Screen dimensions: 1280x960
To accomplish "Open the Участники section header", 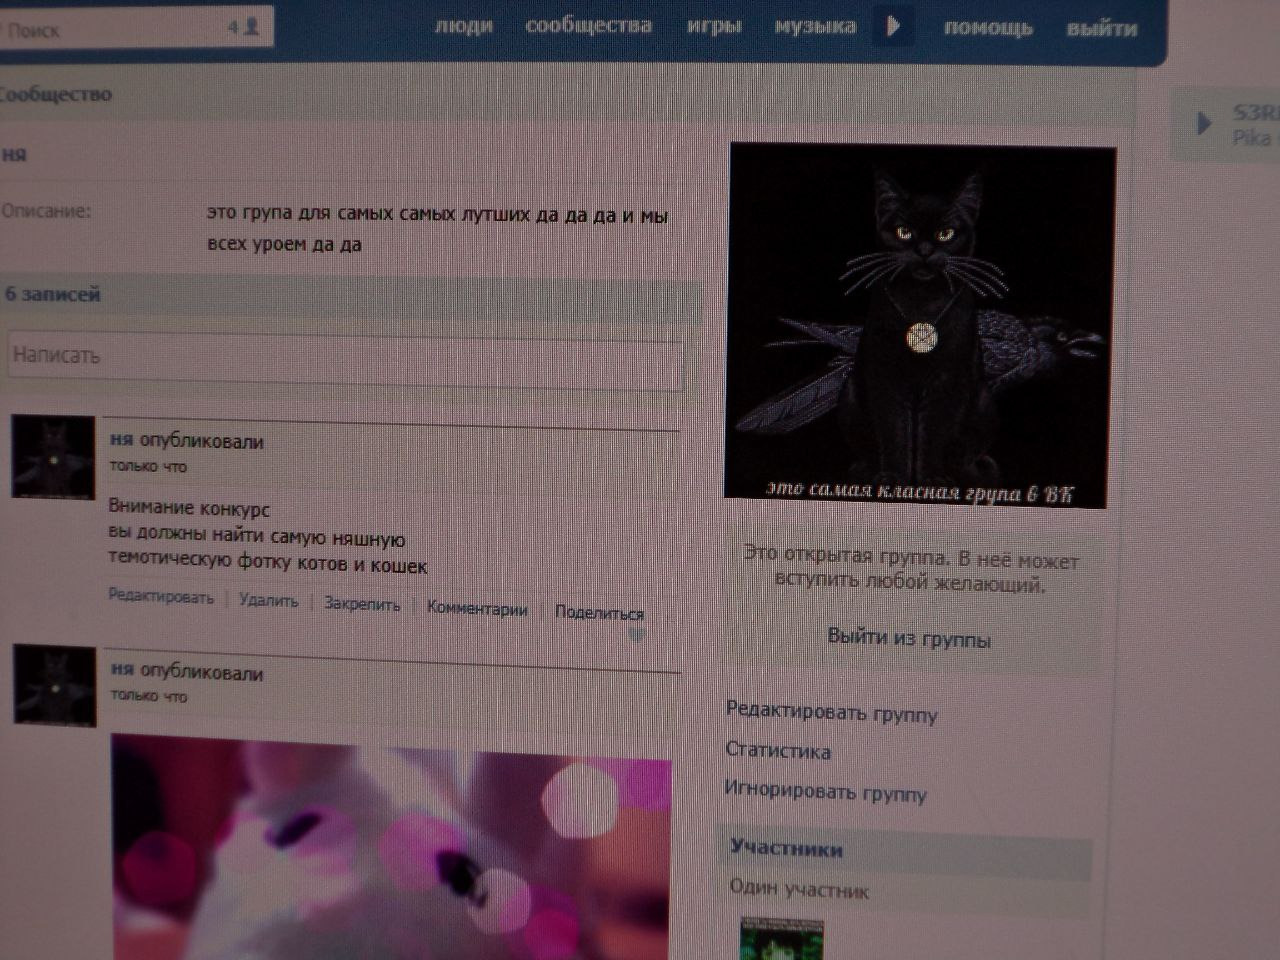I will click(x=787, y=849).
